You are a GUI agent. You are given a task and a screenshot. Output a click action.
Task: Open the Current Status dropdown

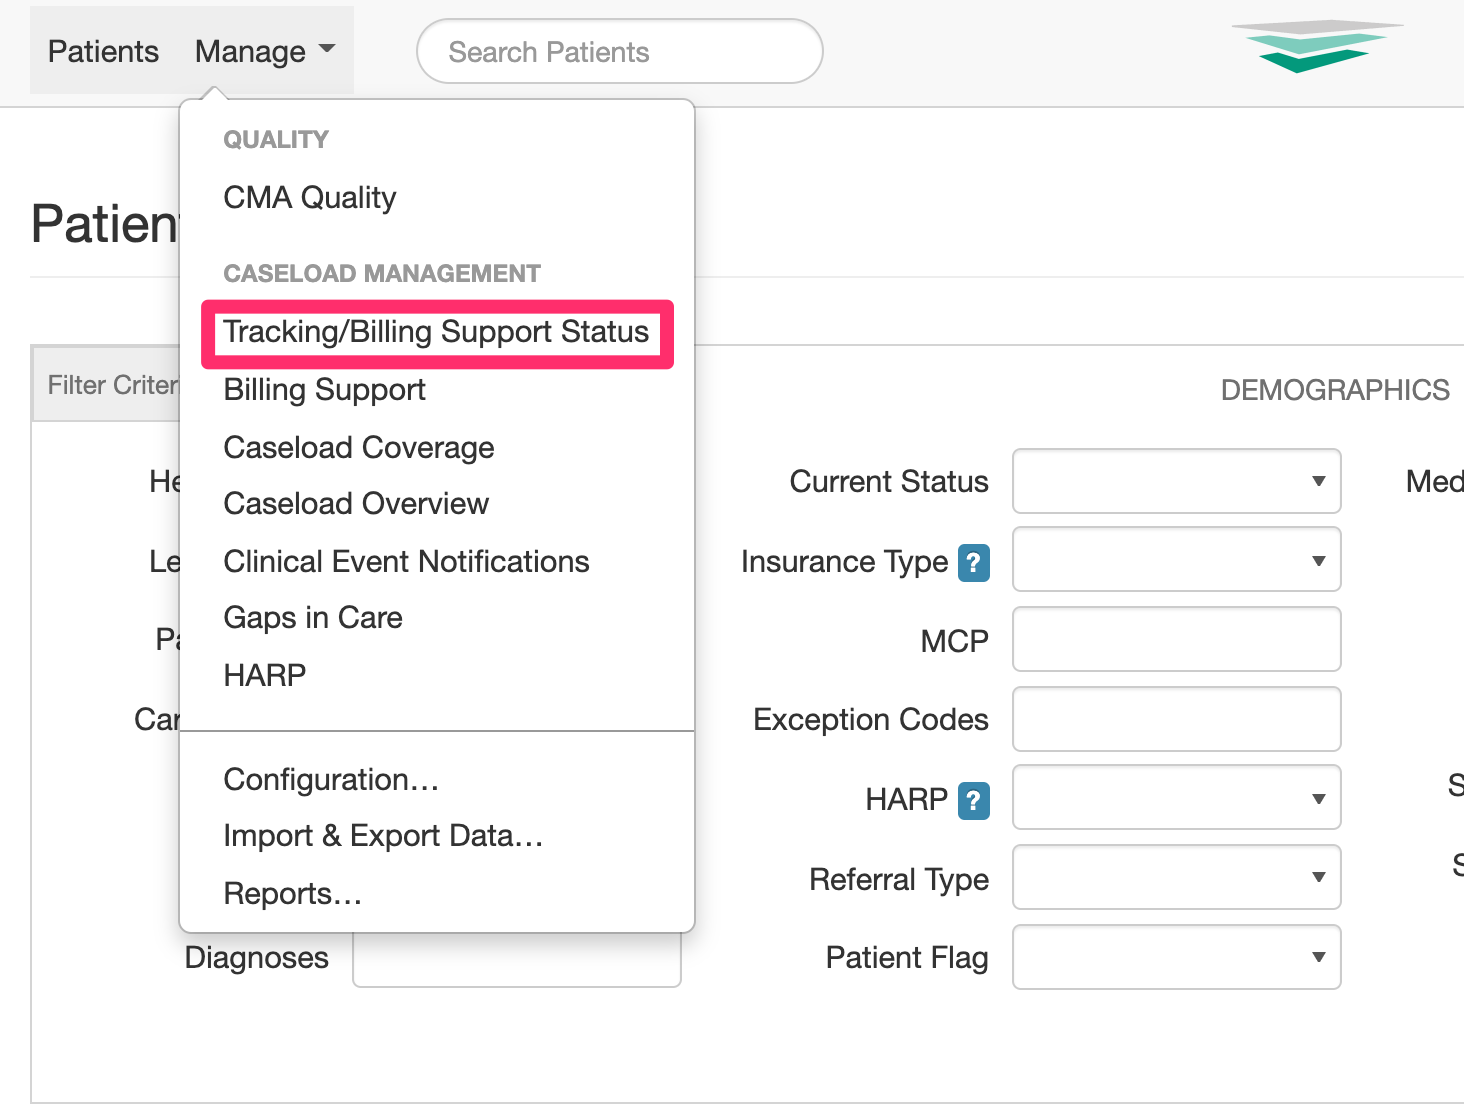[1176, 481]
